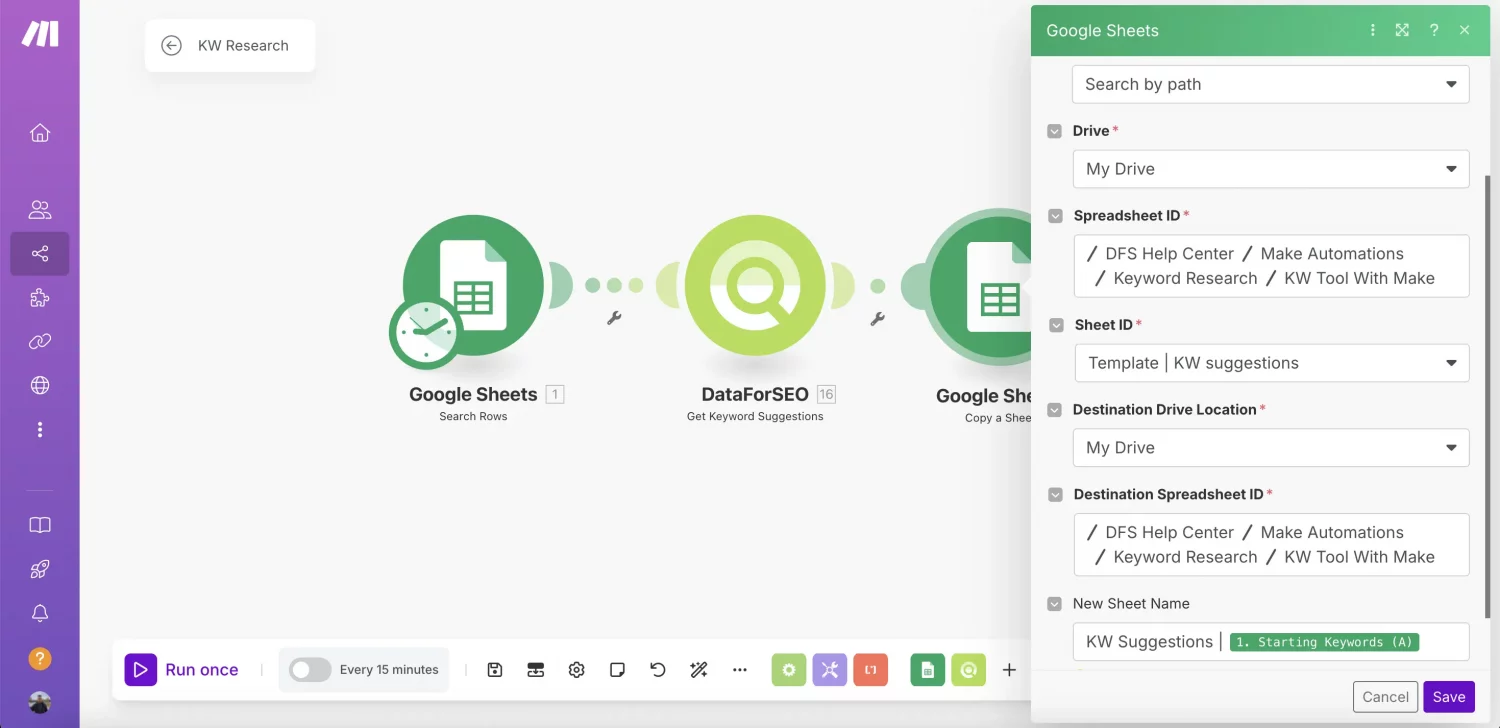The image size is (1500, 728).
Task: Open the schedule clock on first module
Action: pyautogui.click(x=426, y=333)
